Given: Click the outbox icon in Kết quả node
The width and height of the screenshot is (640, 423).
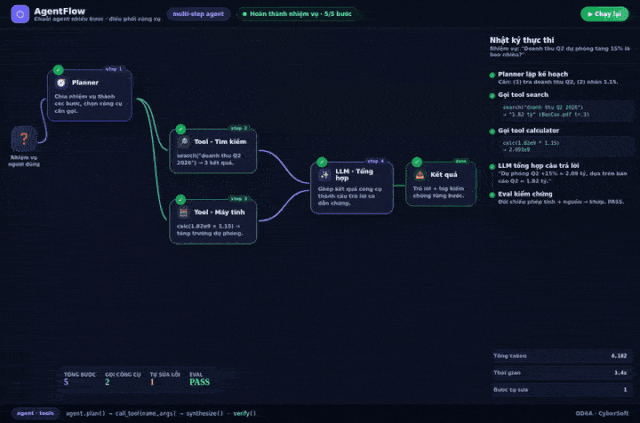Looking at the screenshot, I should (420, 175).
